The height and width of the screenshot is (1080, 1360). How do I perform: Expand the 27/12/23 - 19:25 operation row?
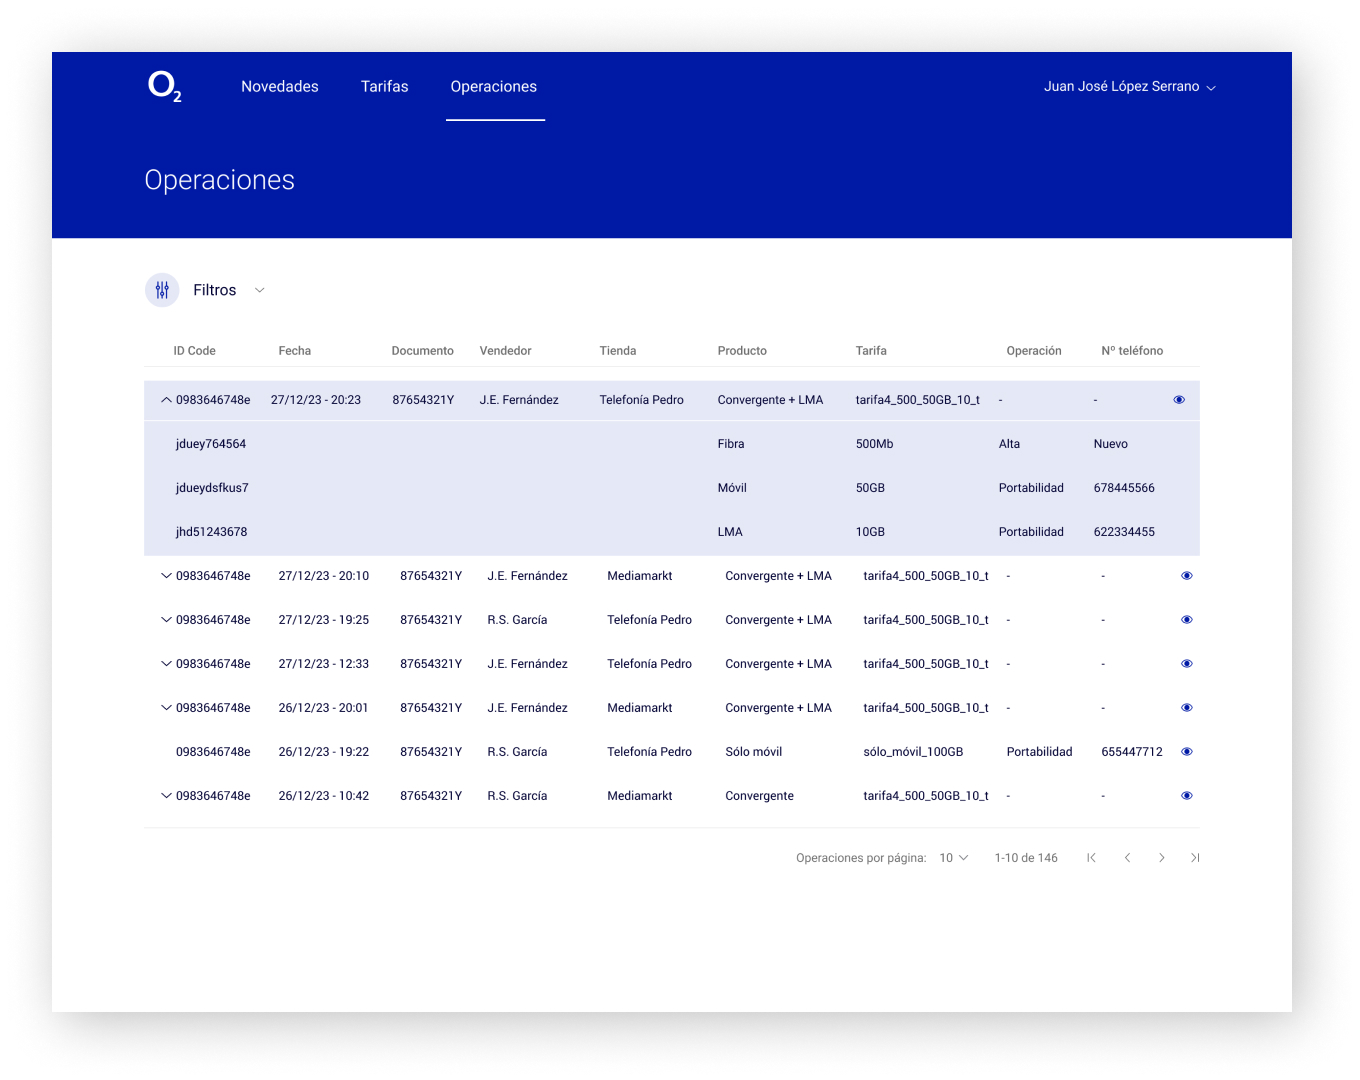(166, 620)
